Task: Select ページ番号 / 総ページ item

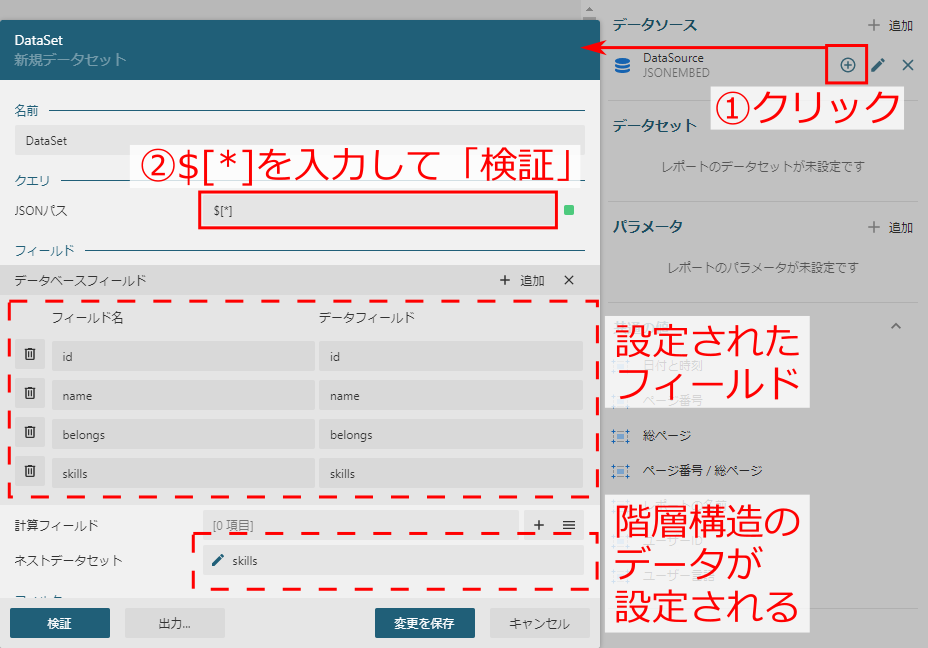Action: point(703,471)
